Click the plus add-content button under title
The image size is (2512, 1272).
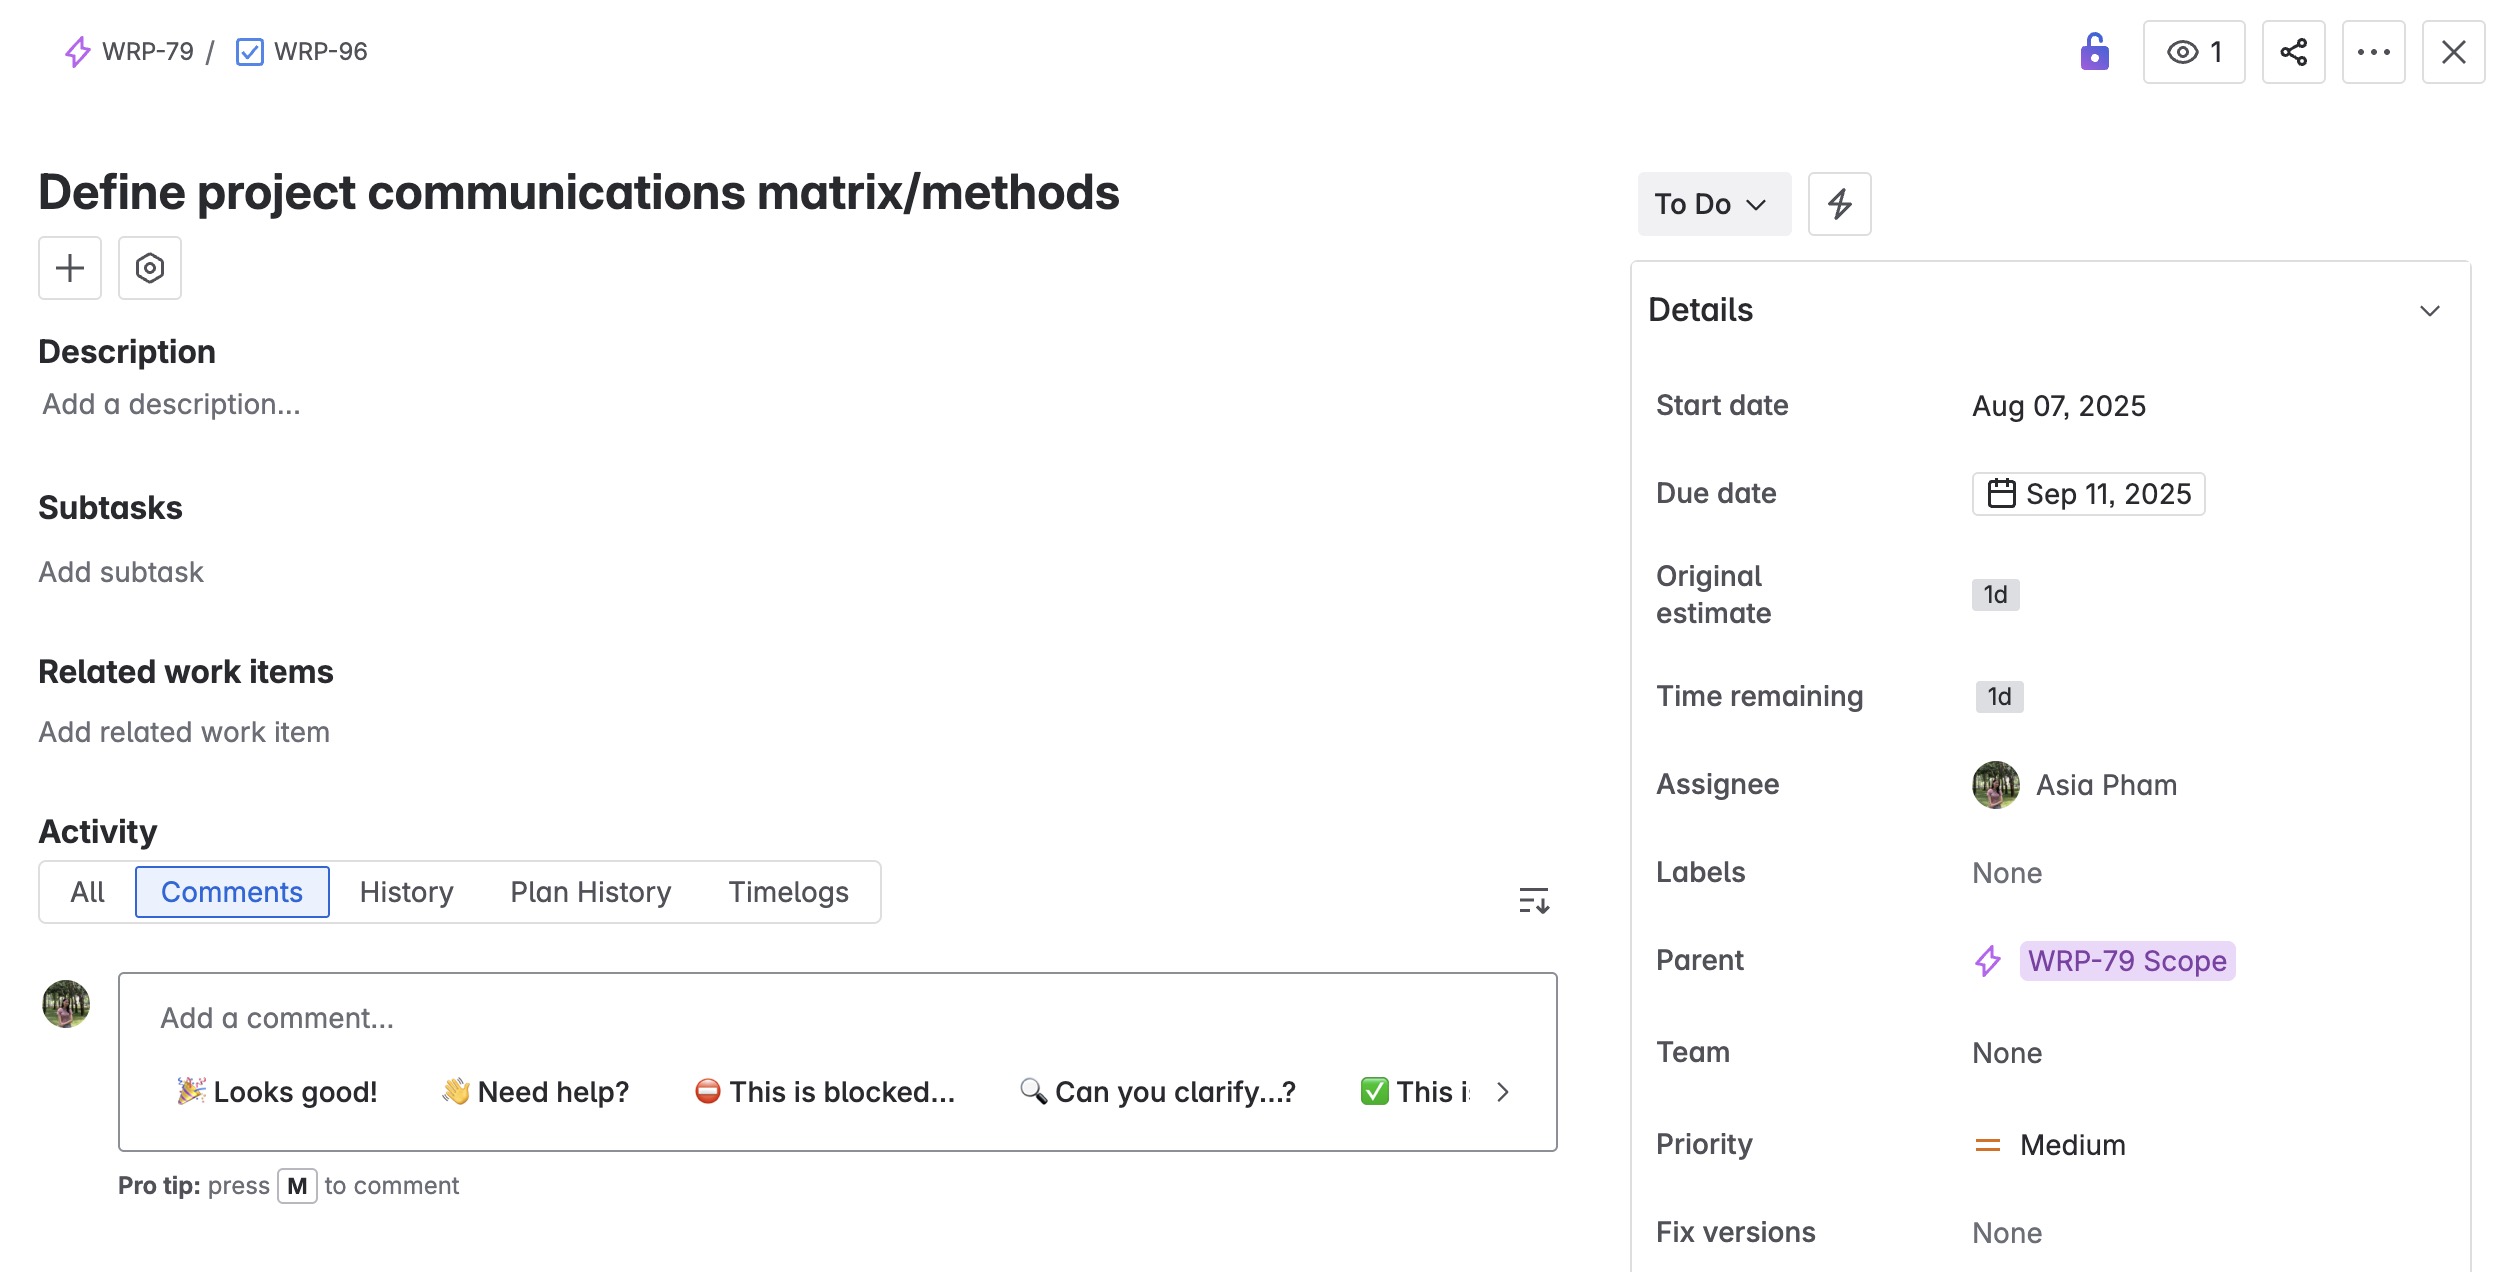point(70,268)
